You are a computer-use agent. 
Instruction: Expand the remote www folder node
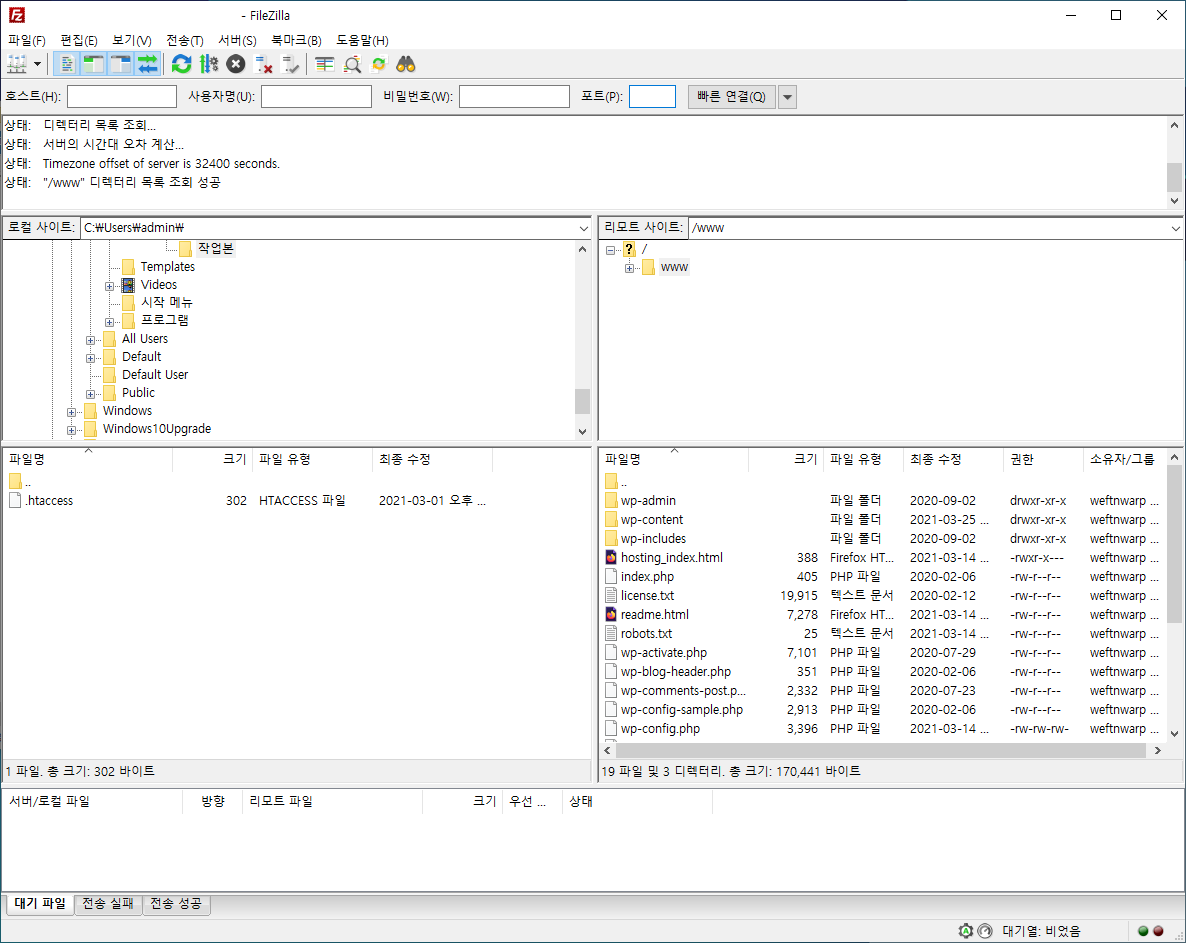pyautogui.click(x=629, y=268)
